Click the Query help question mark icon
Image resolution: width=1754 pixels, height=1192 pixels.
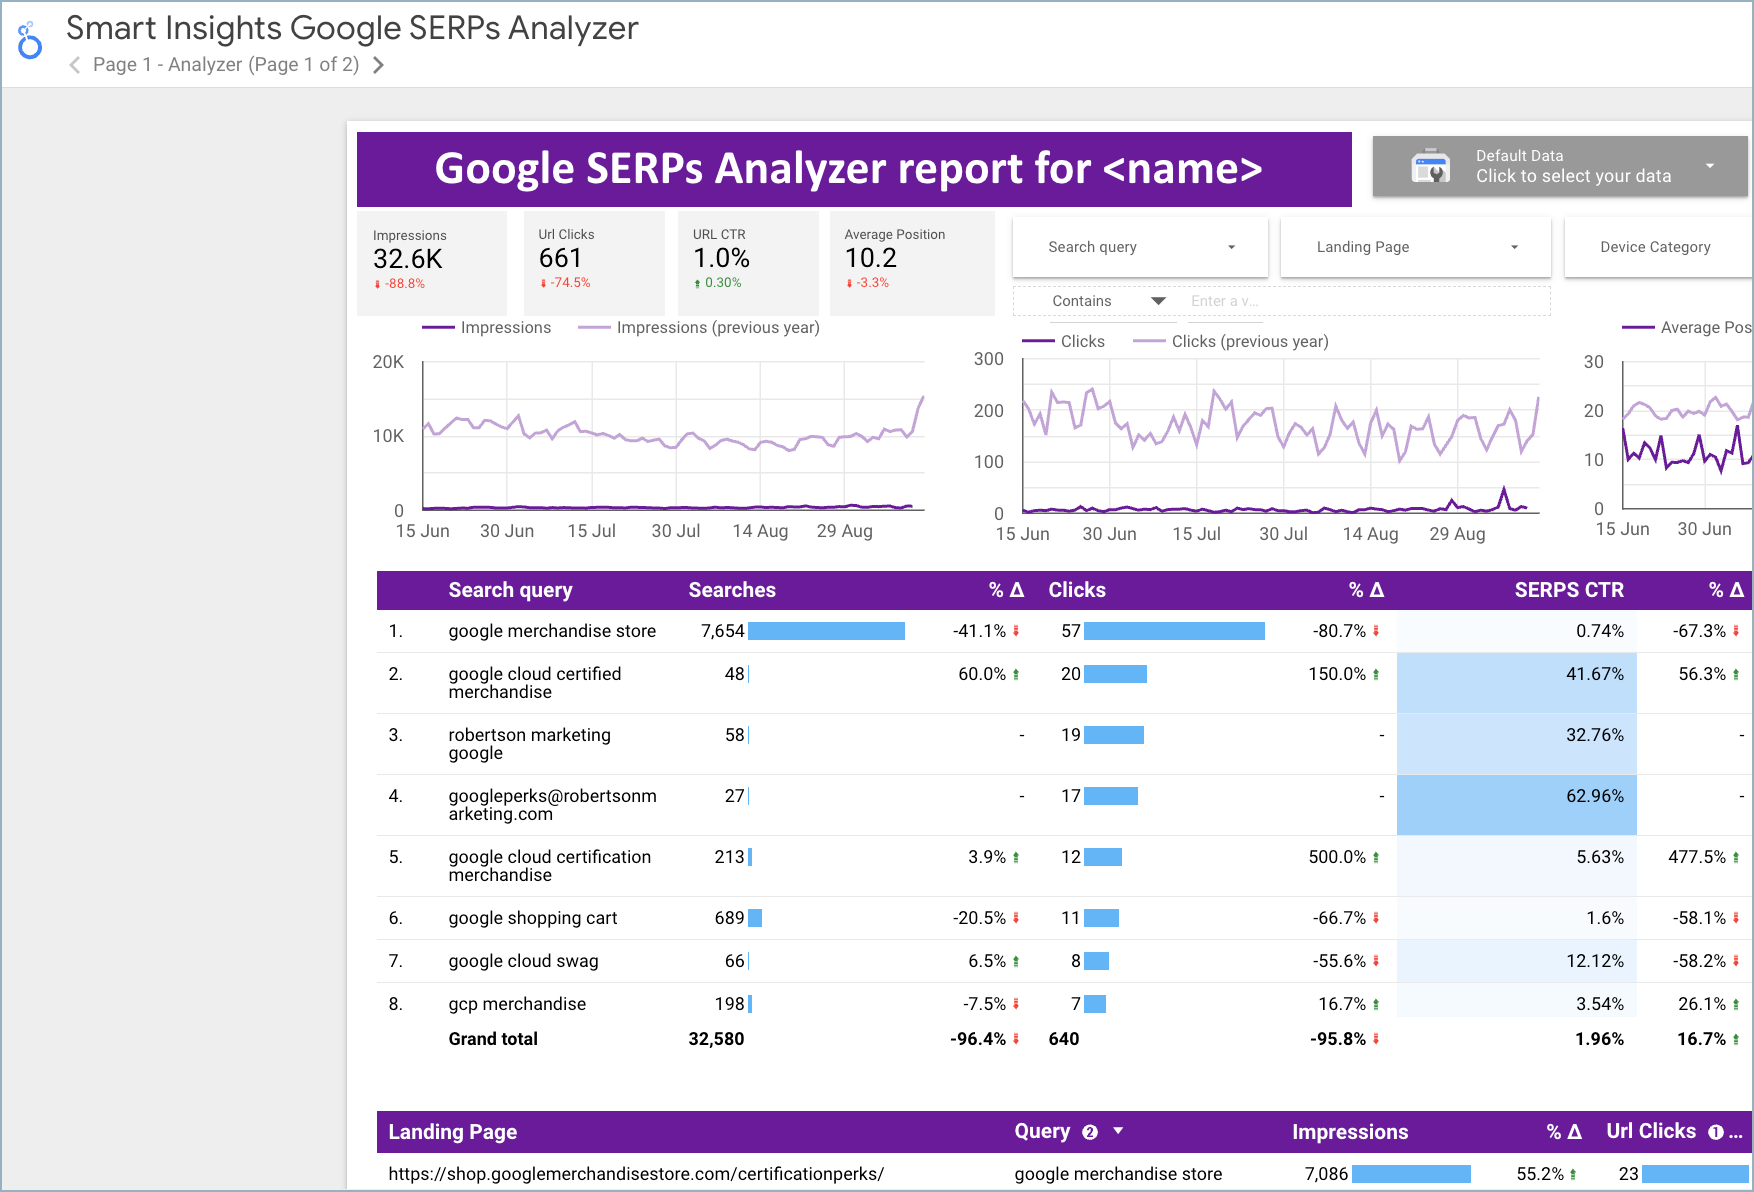[1090, 1132]
